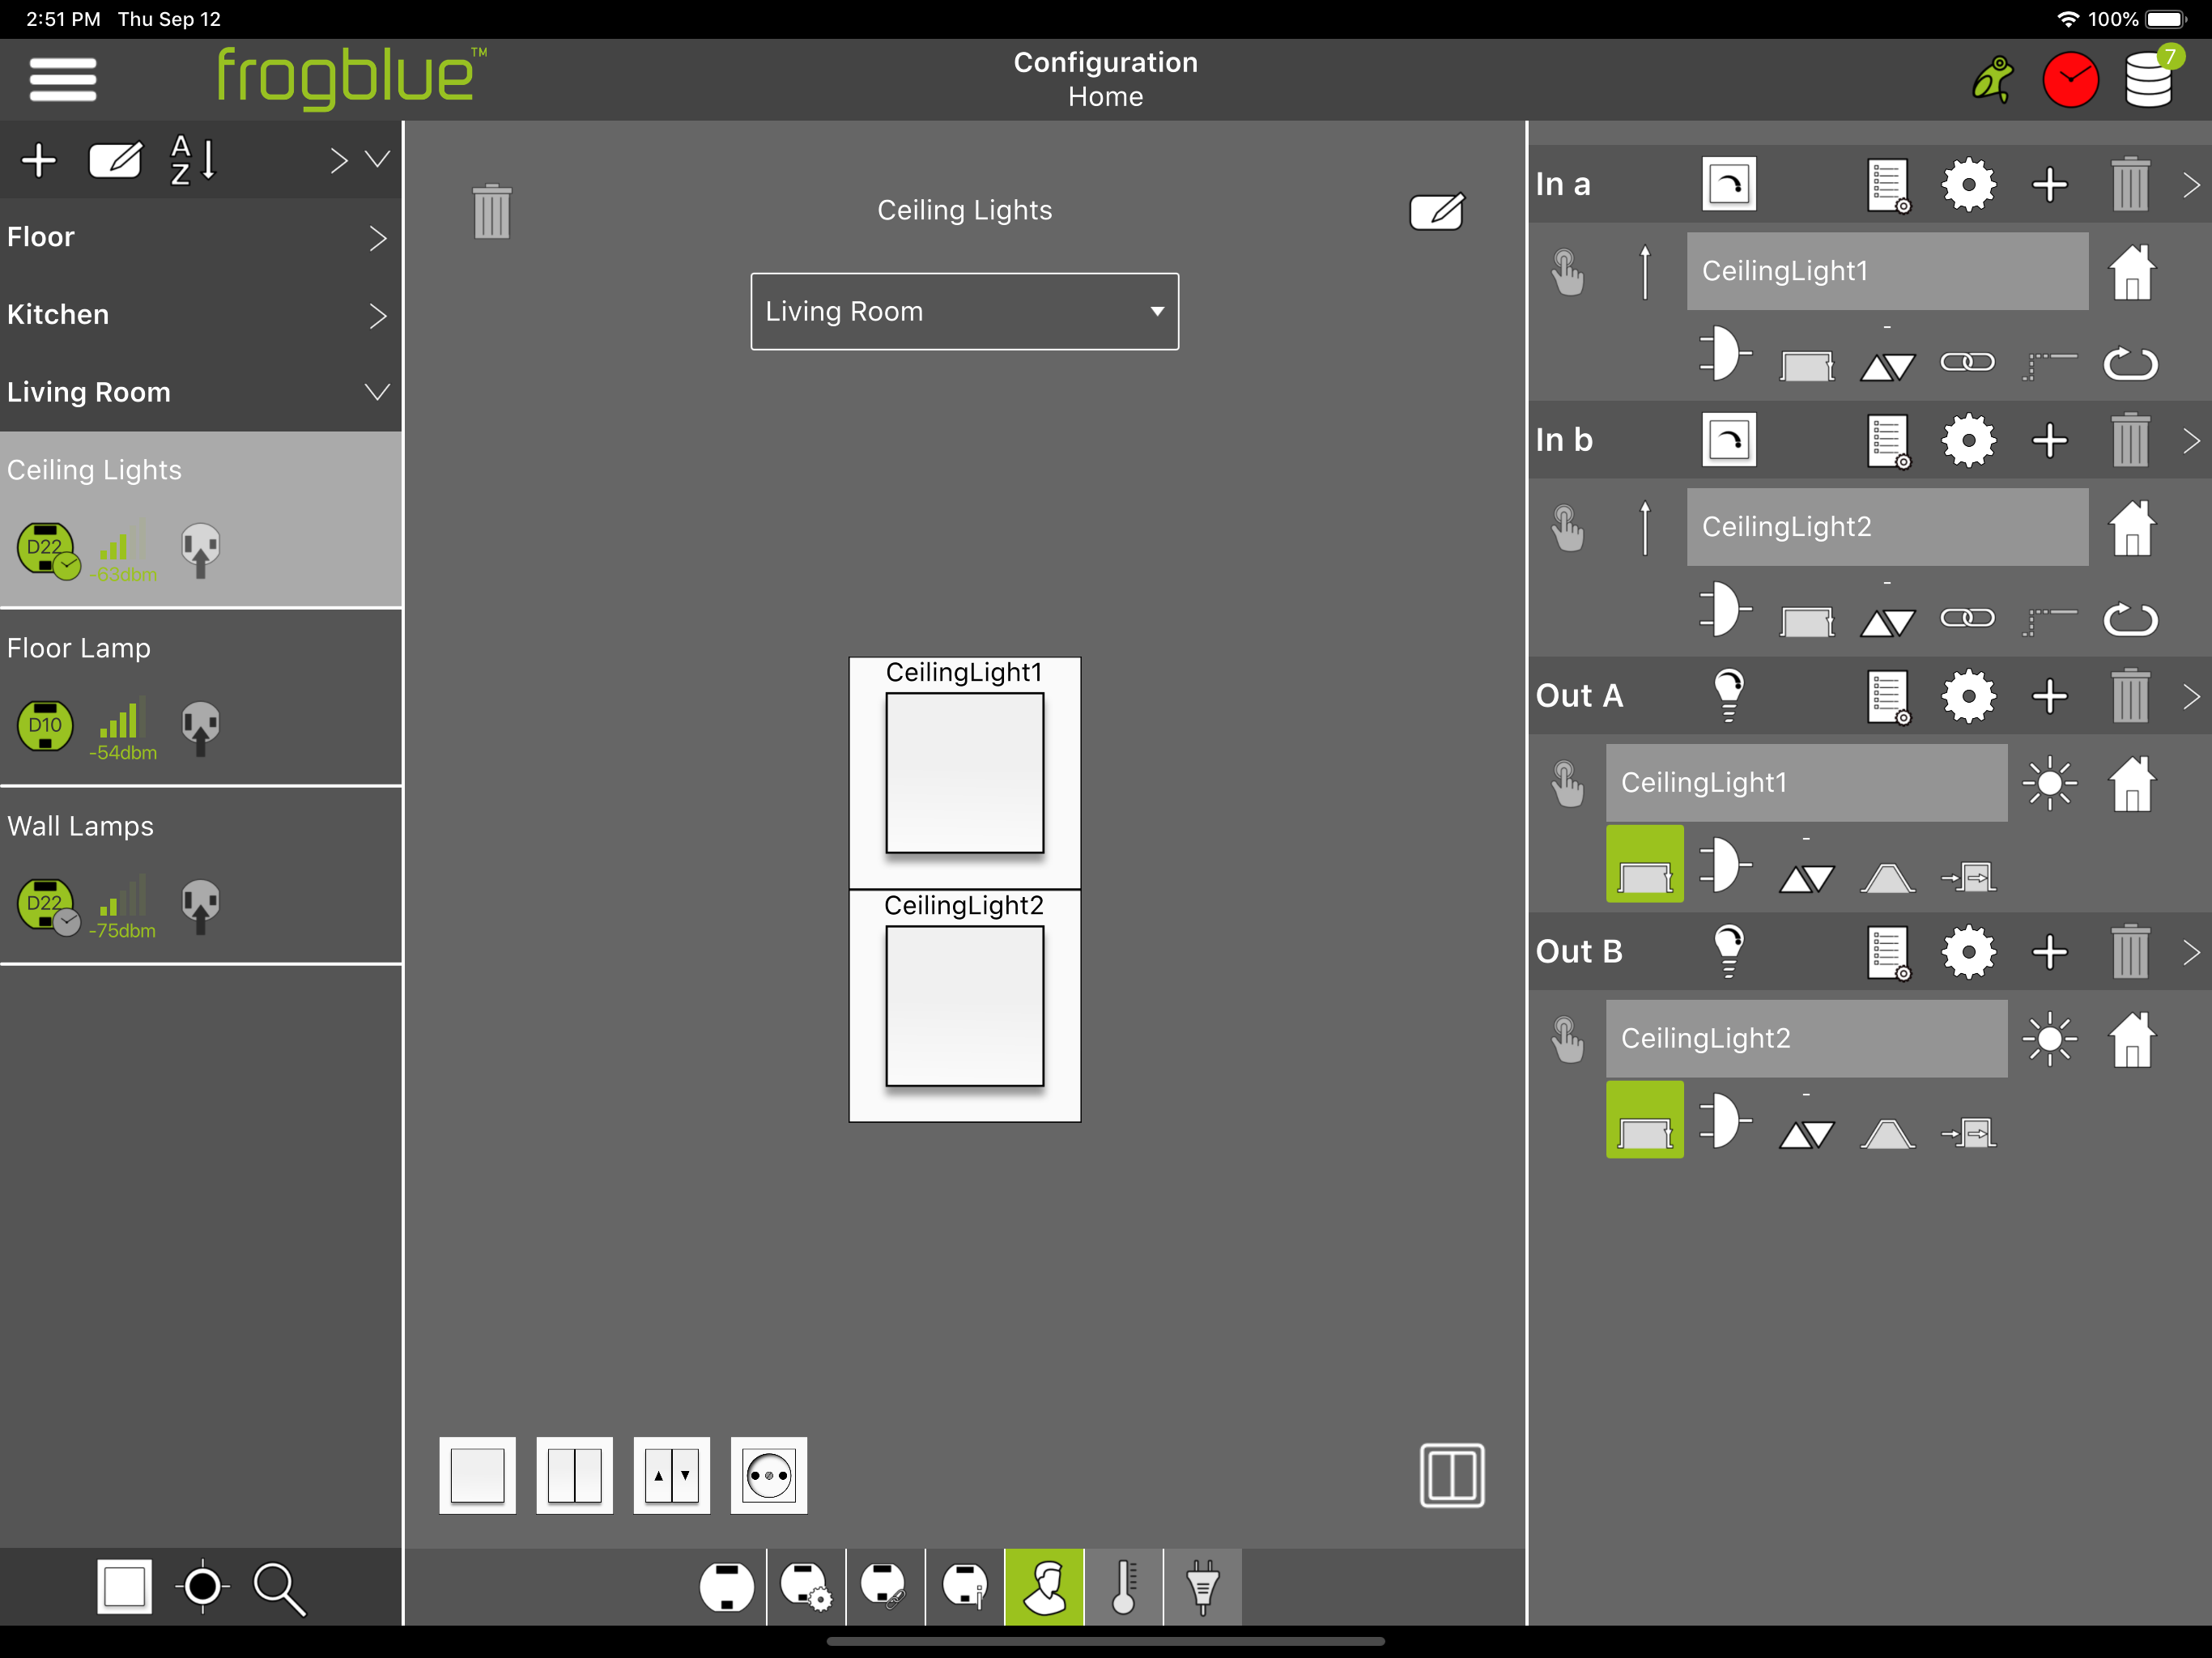Click the red clock icon
This screenshot has width=2212, height=1658.
pyautogui.click(x=2069, y=80)
